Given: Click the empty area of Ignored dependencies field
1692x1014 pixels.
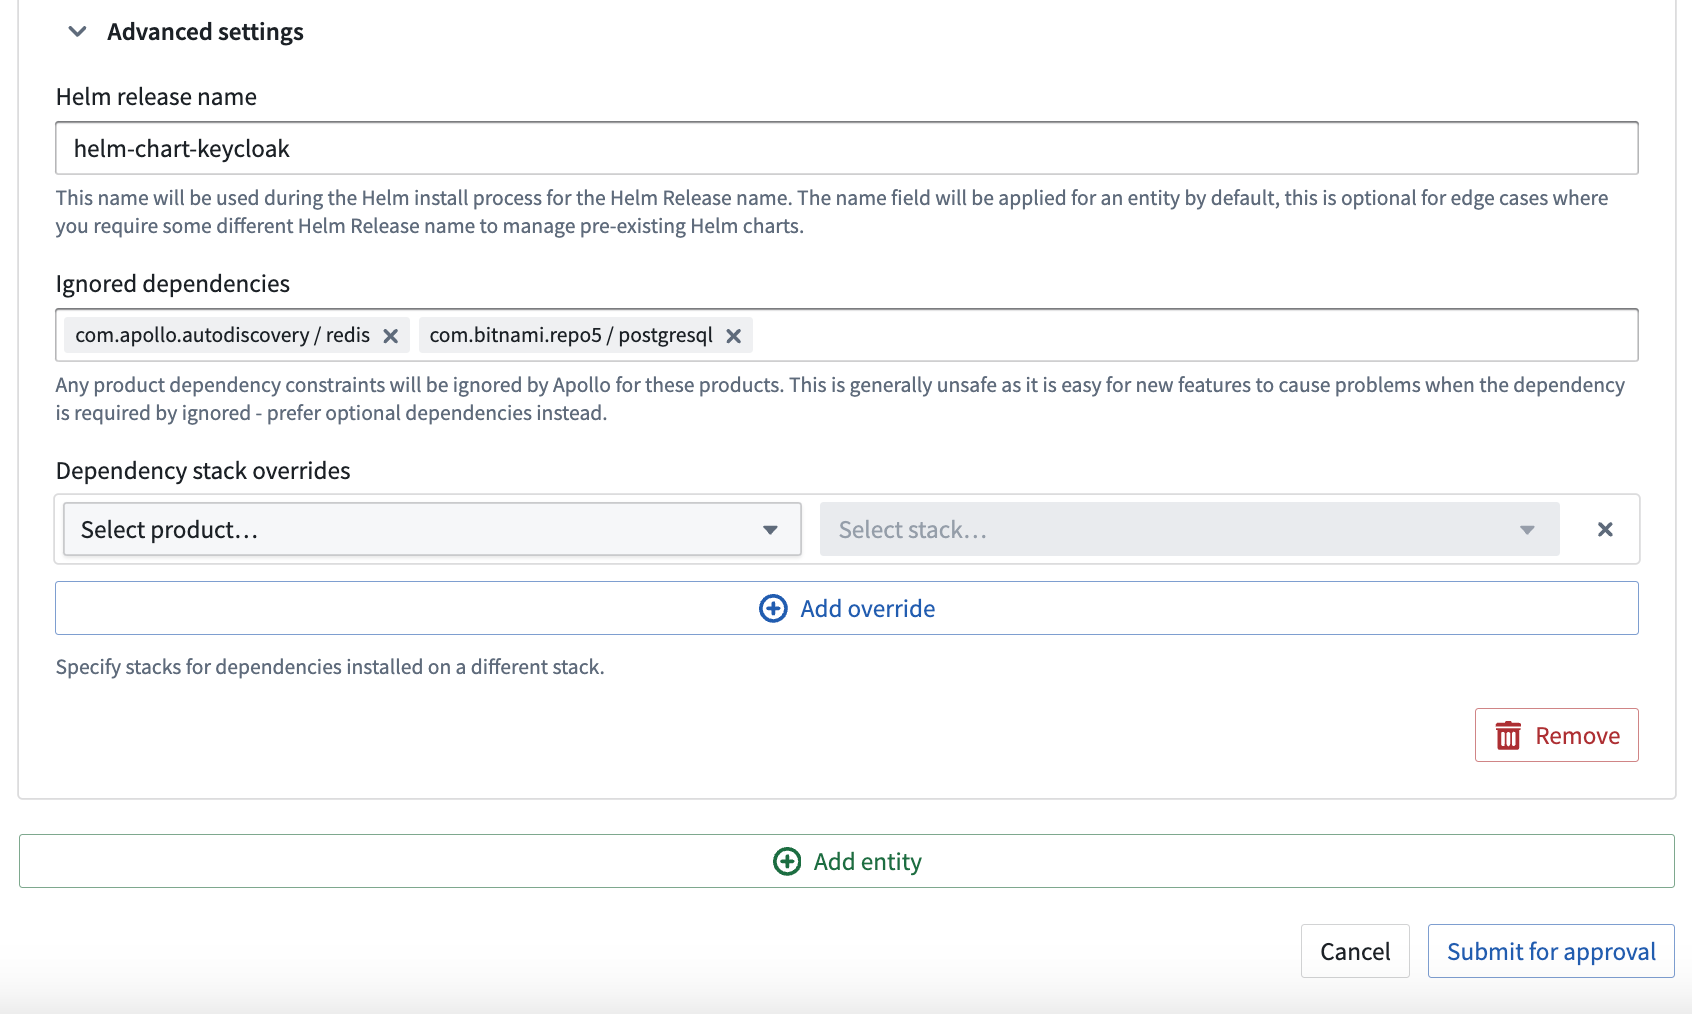Looking at the screenshot, I should click(x=1195, y=335).
